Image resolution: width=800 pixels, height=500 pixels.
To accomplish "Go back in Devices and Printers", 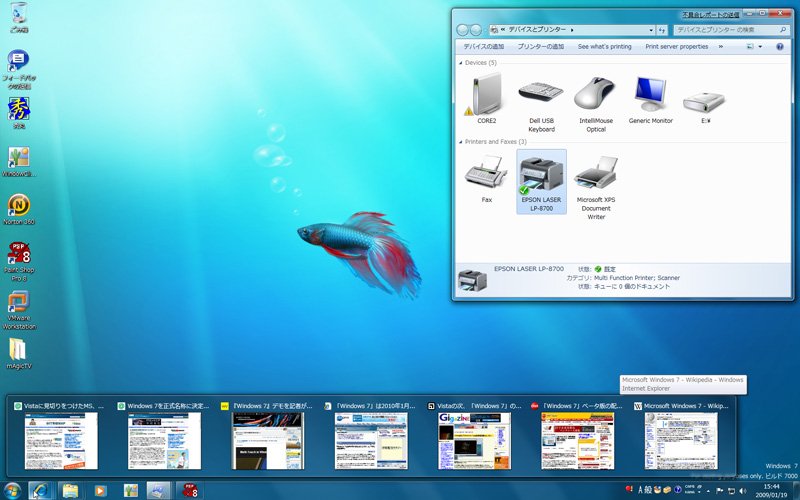I will pyautogui.click(x=462, y=30).
